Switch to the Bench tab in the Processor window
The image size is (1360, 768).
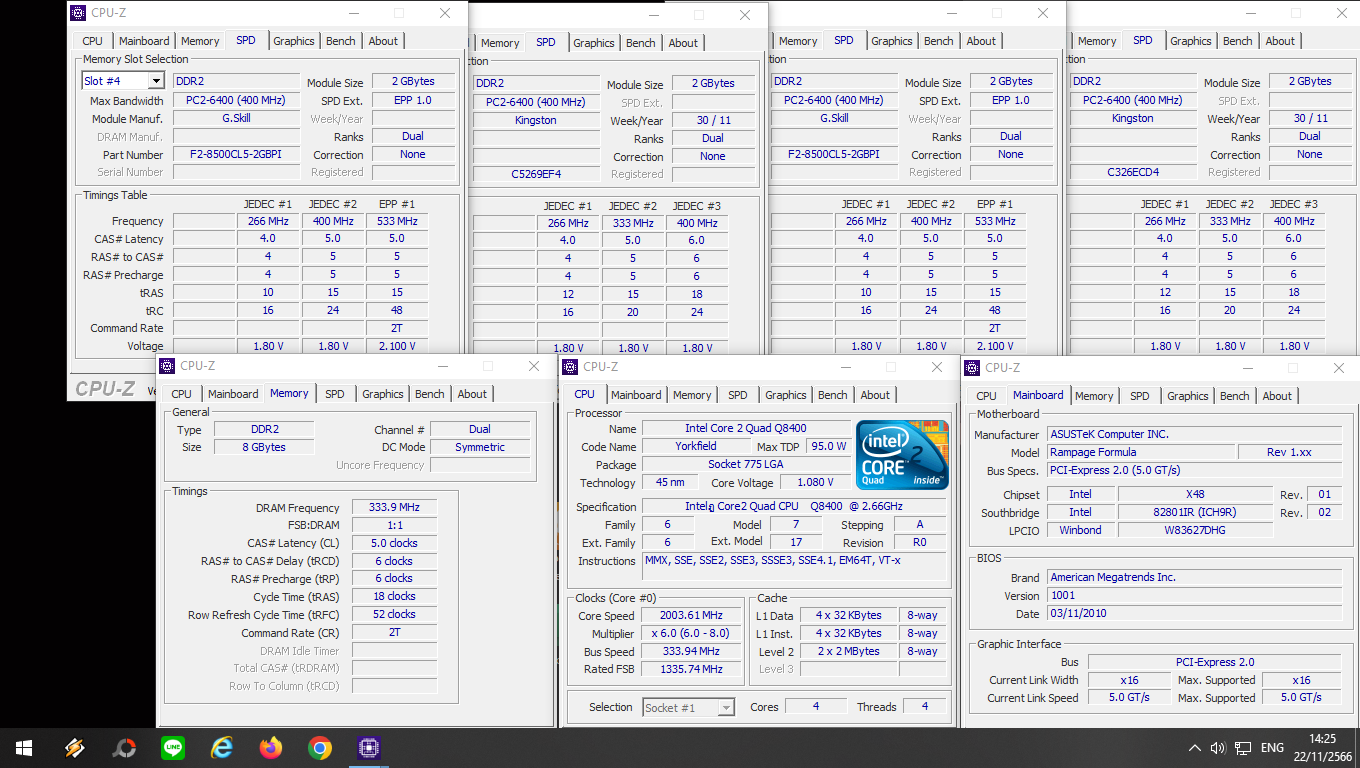click(x=833, y=395)
